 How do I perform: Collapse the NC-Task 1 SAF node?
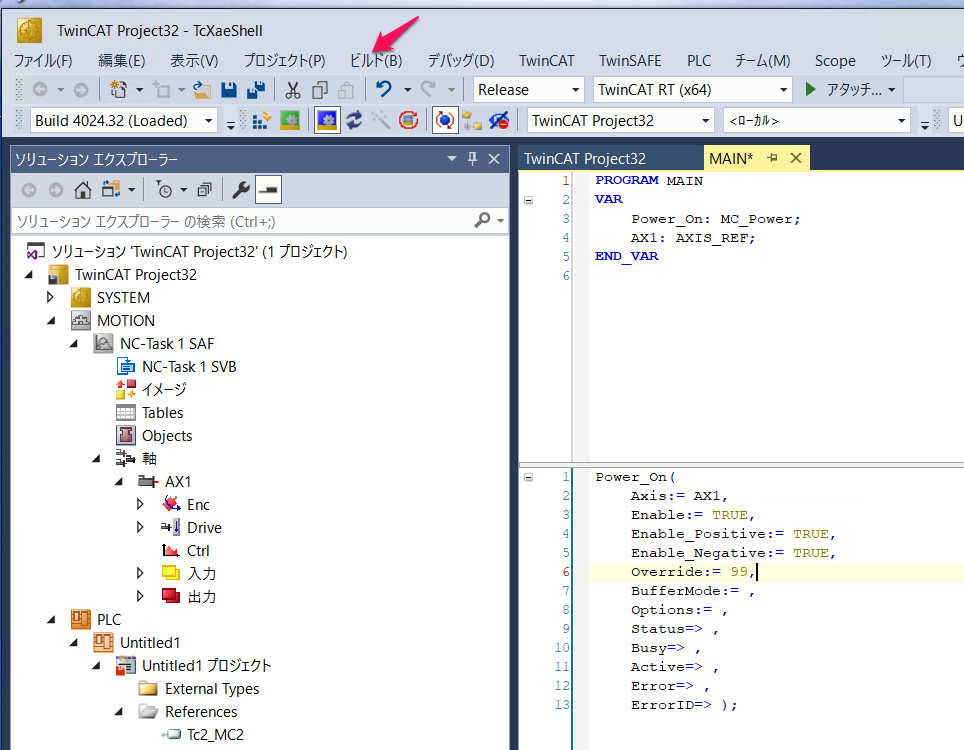coord(74,344)
